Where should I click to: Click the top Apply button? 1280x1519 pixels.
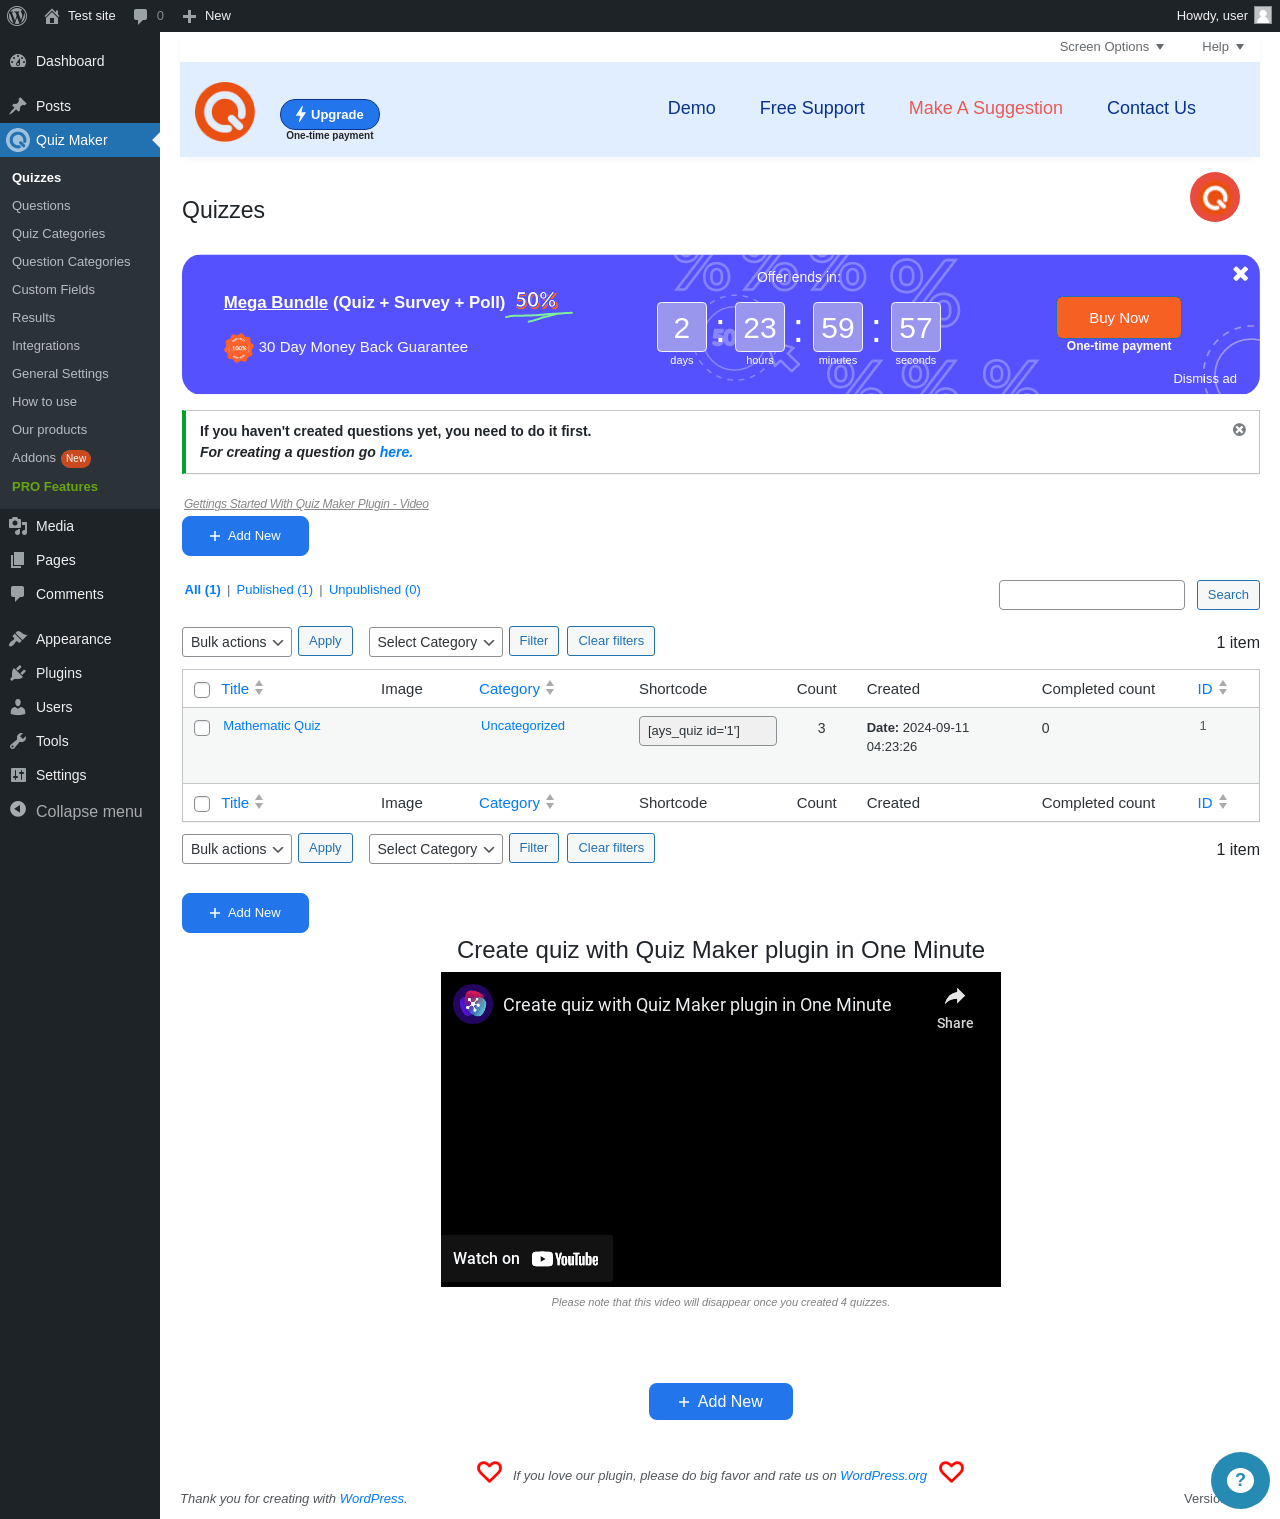pyautogui.click(x=325, y=641)
